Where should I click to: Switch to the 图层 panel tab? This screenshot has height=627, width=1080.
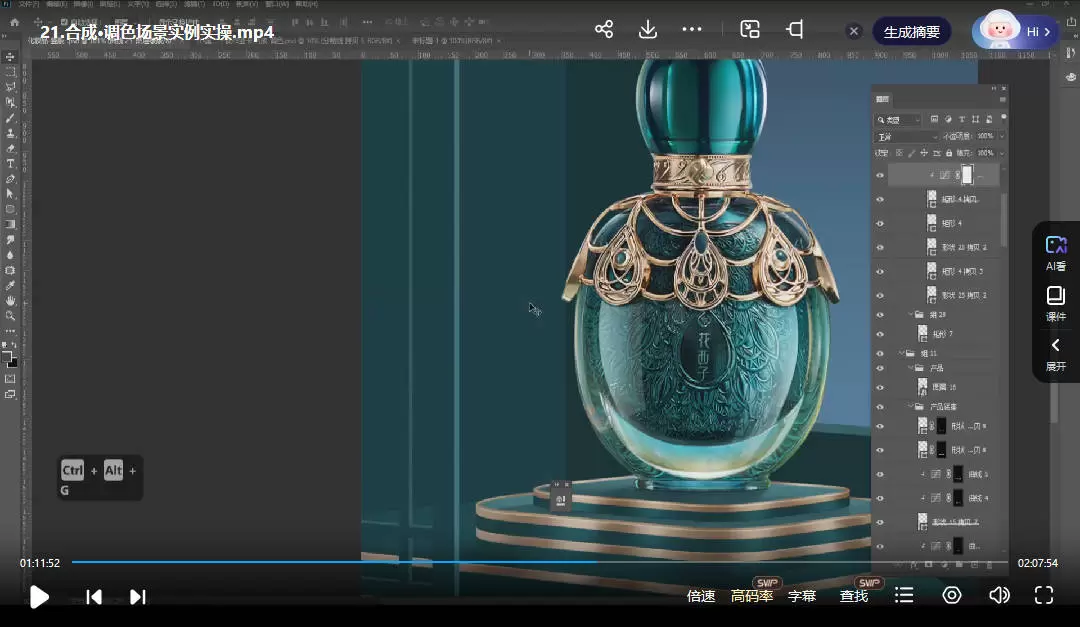click(882, 99)
